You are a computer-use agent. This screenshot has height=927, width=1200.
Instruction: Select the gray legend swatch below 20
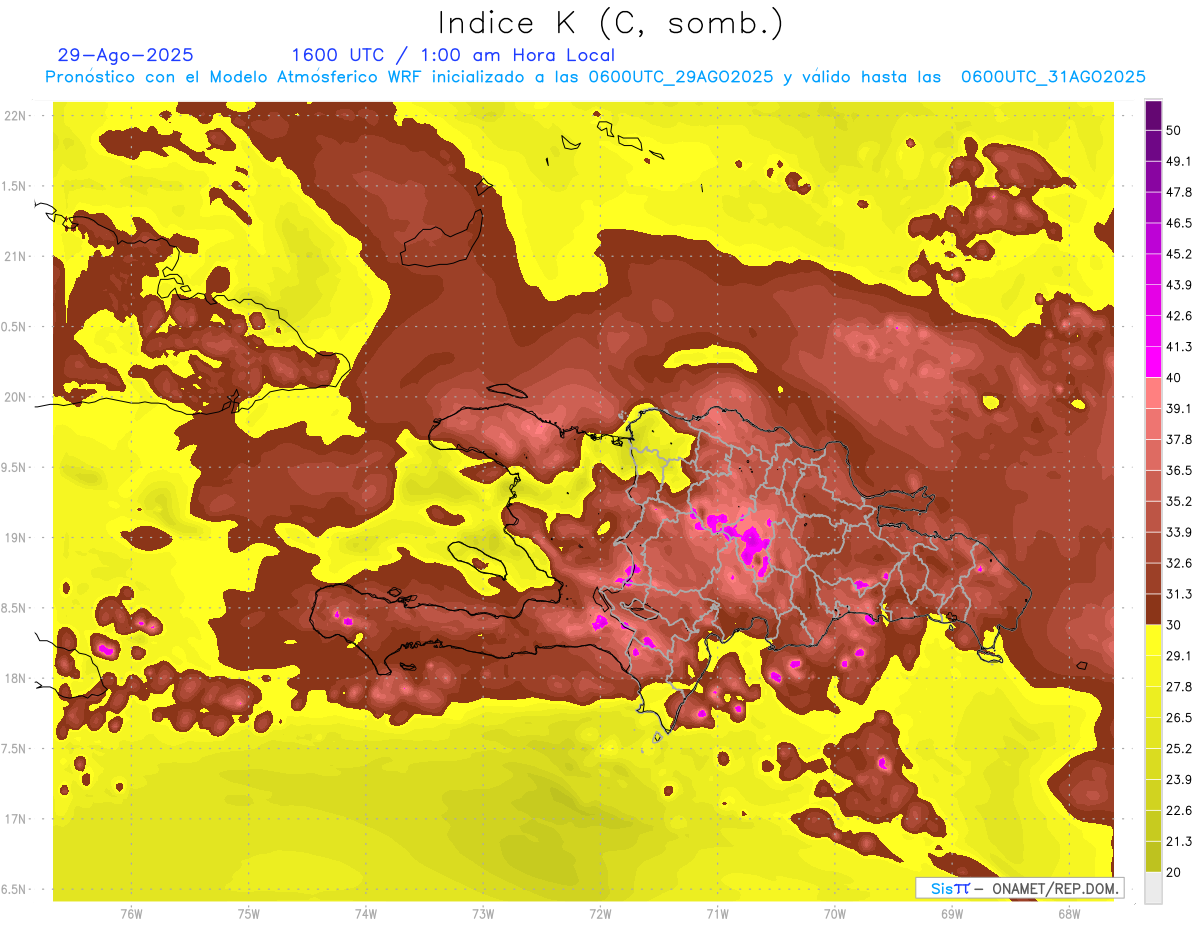coord(1153,887)
